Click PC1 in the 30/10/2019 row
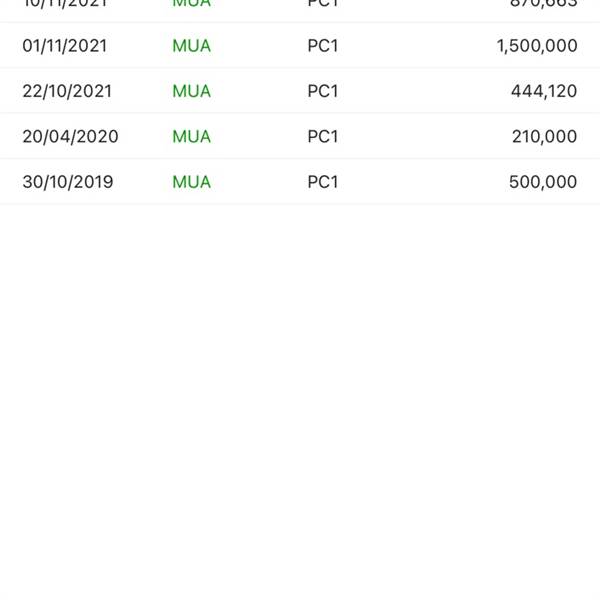This screenshot has width=600, height=600. (x=323, y=182)
